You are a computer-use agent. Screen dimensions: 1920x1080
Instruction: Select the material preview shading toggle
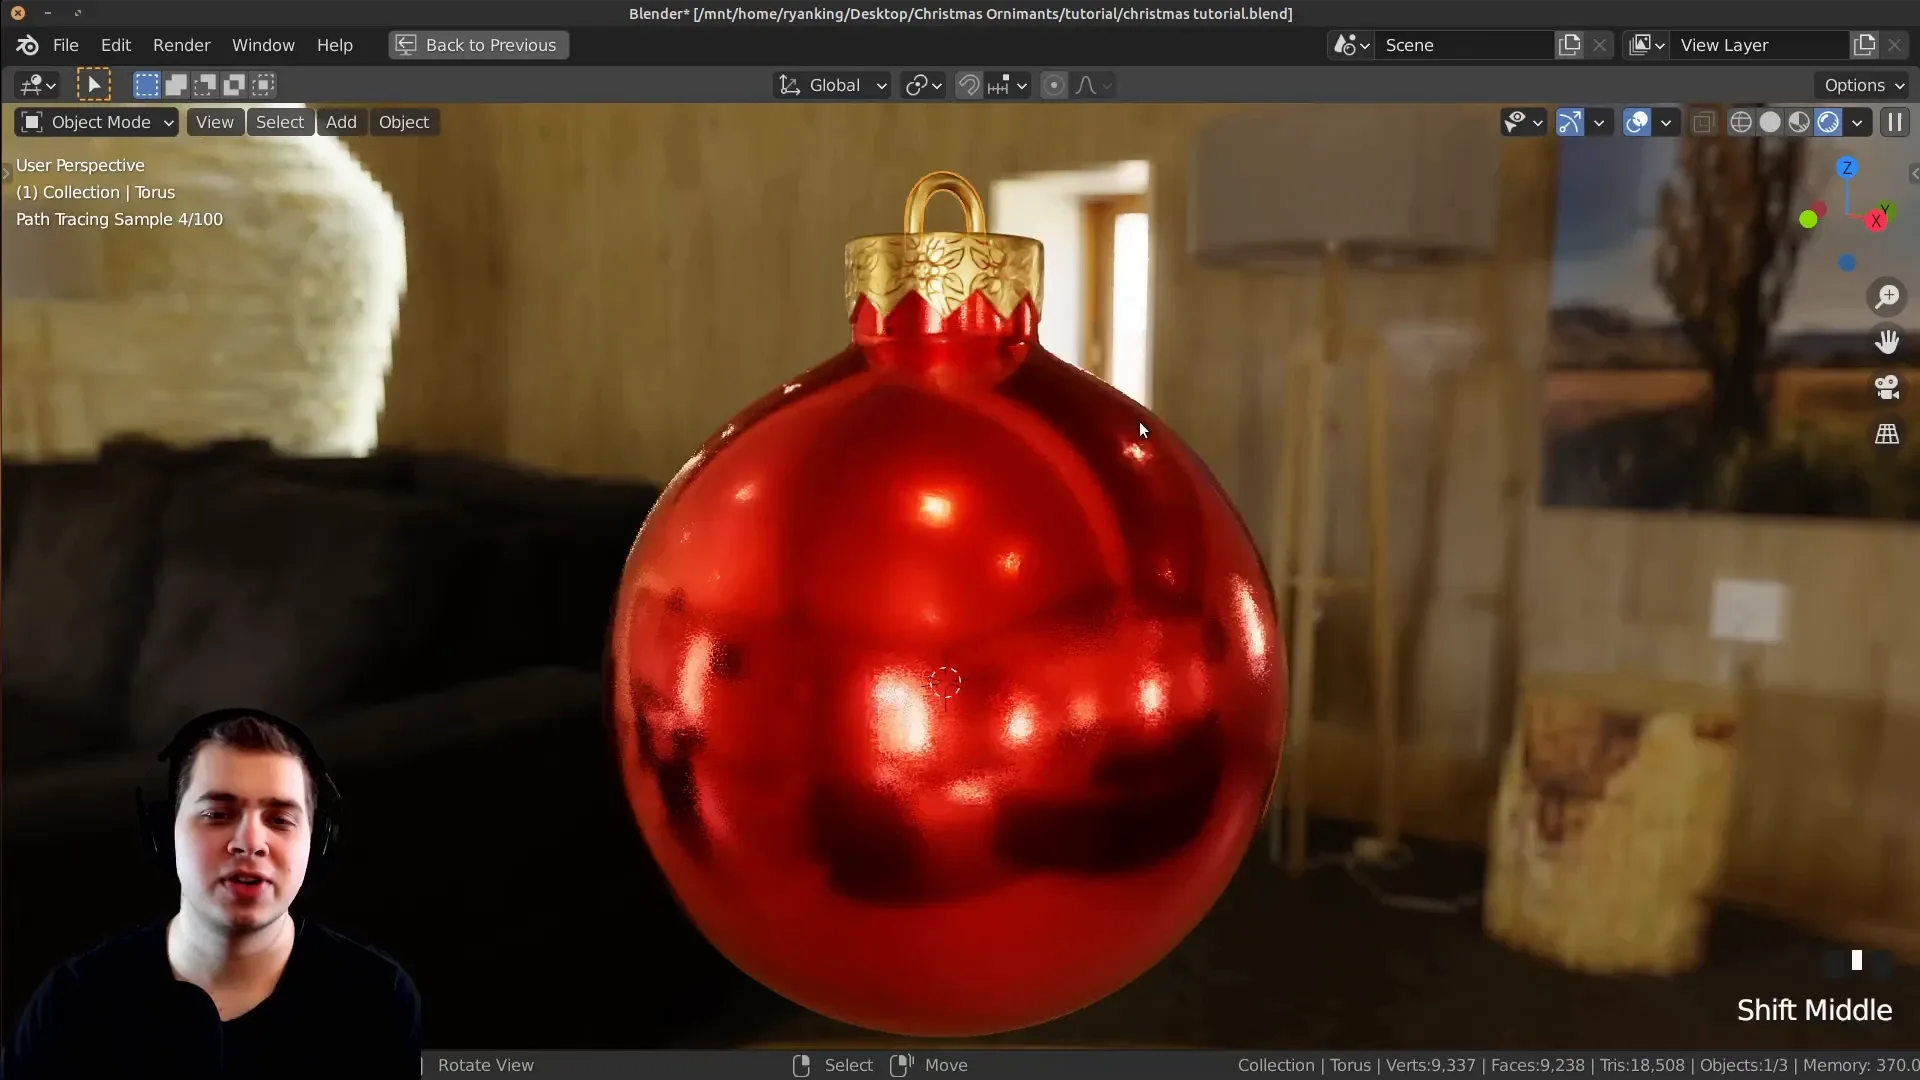1799,121
